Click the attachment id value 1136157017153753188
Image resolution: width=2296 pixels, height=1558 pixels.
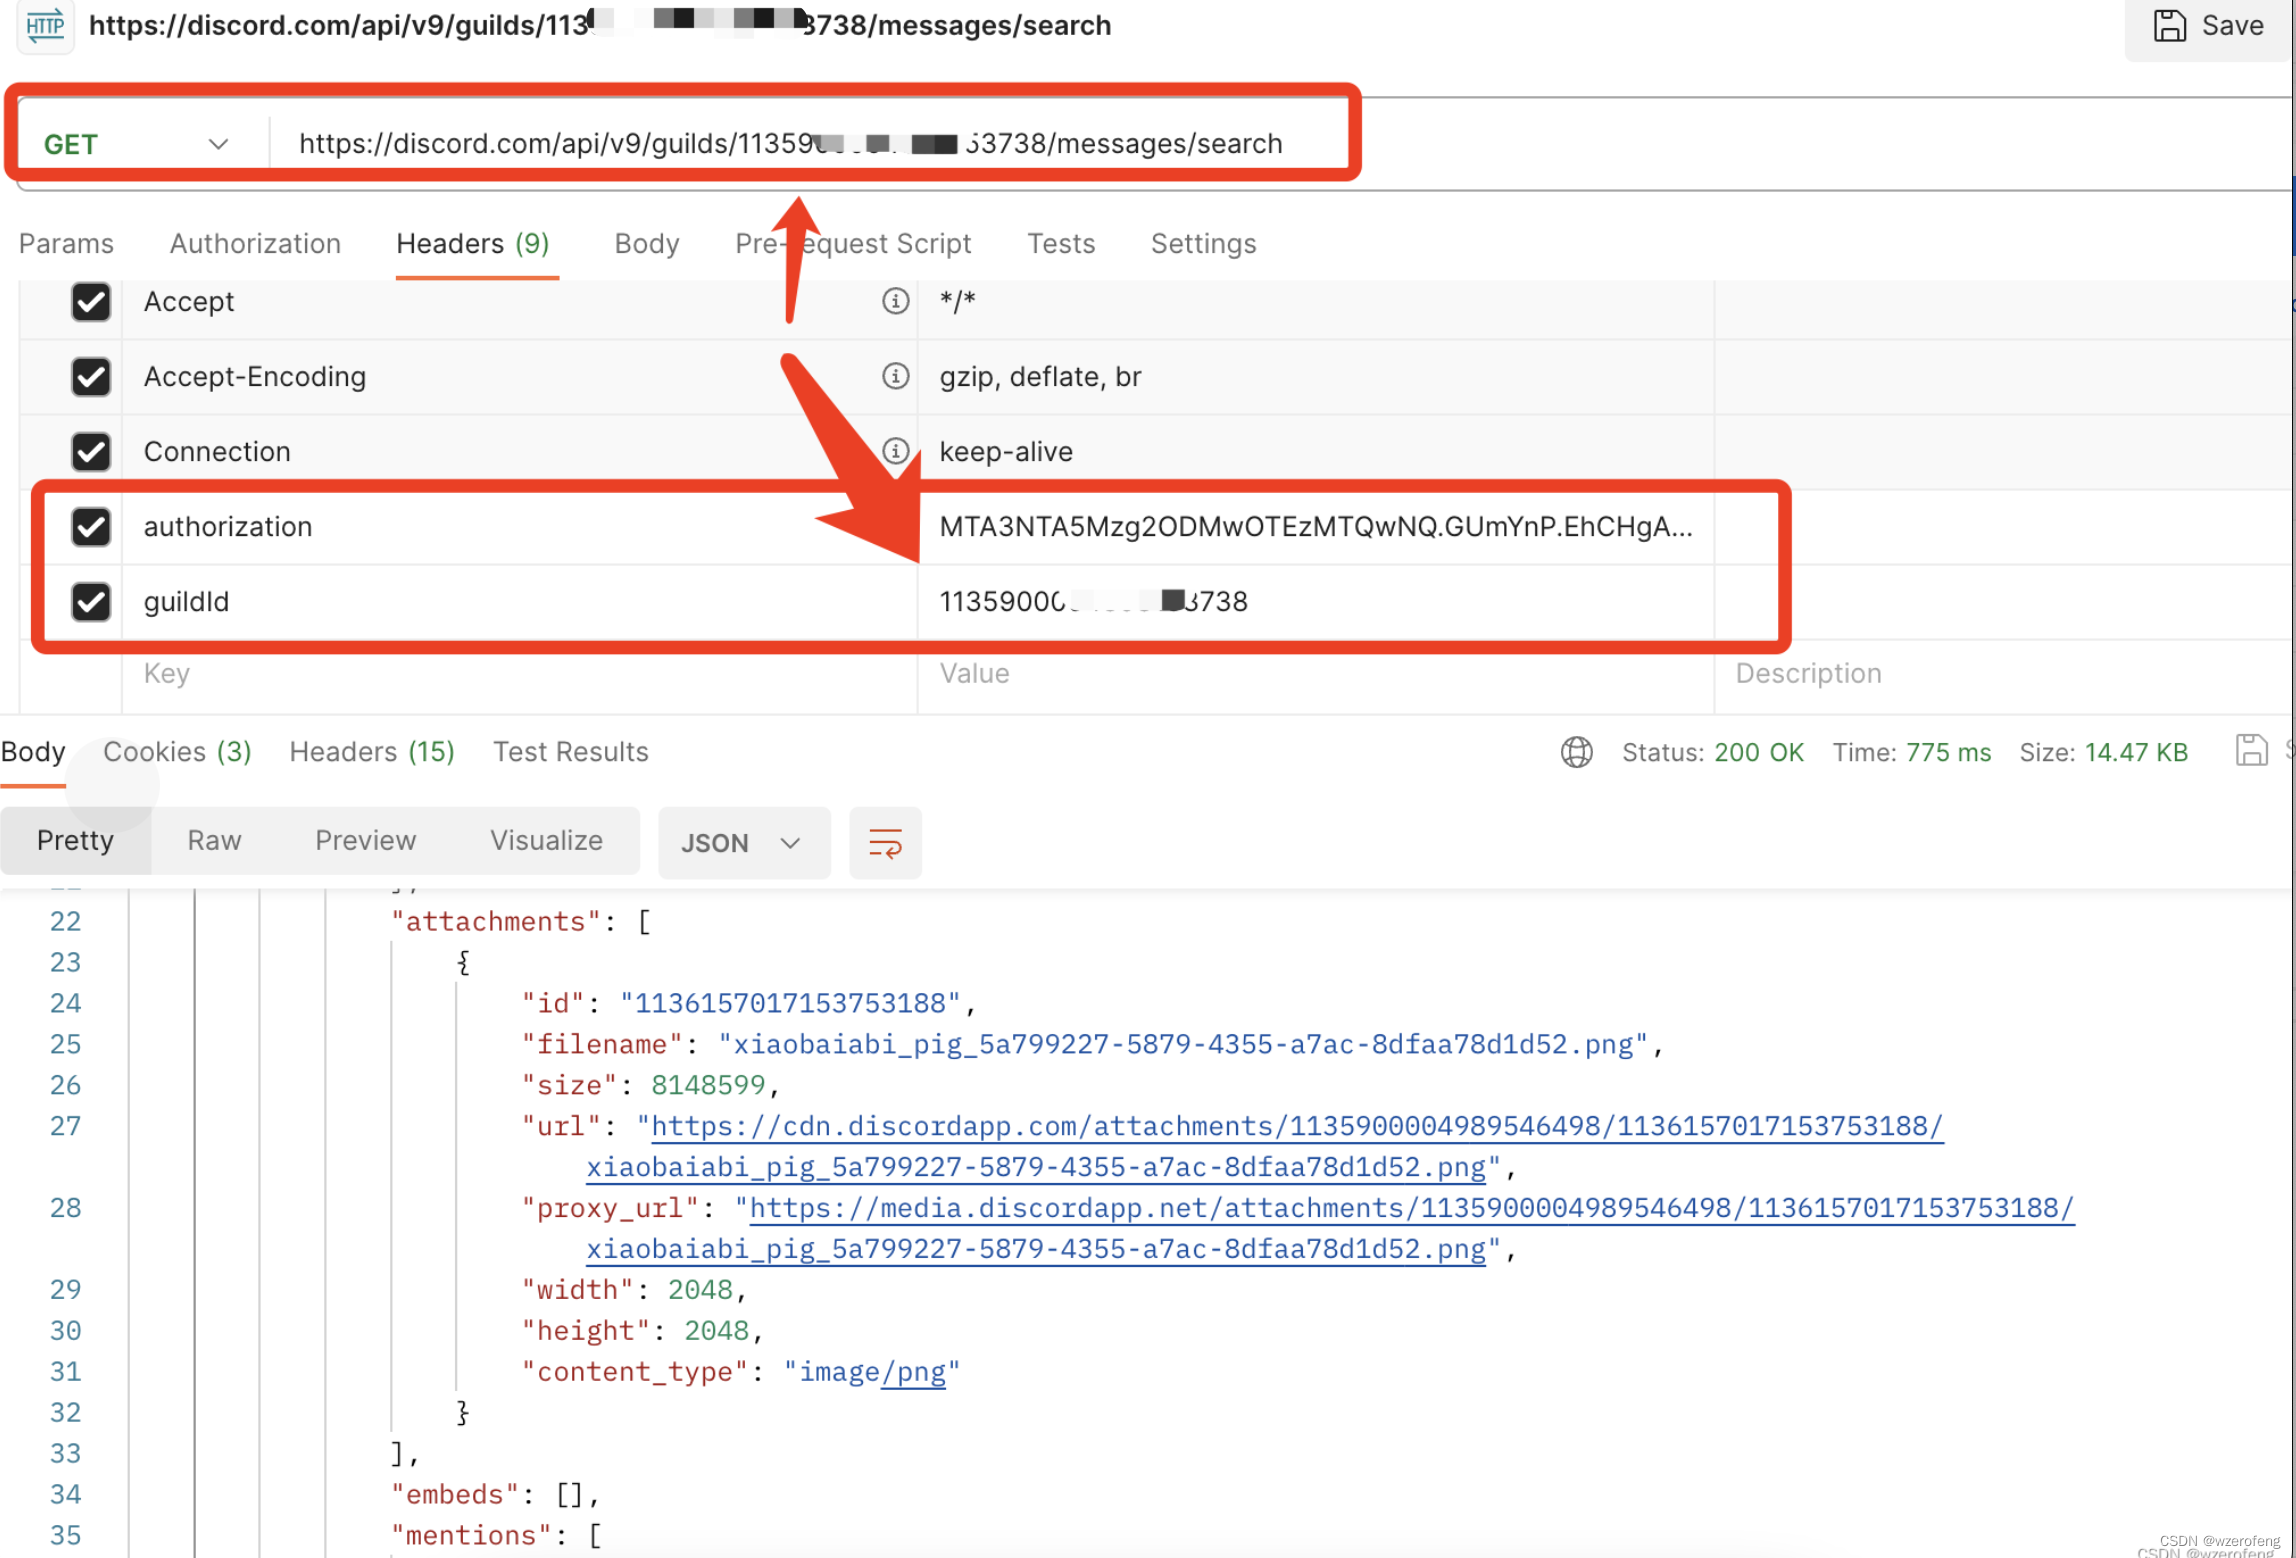[790, 1004]
